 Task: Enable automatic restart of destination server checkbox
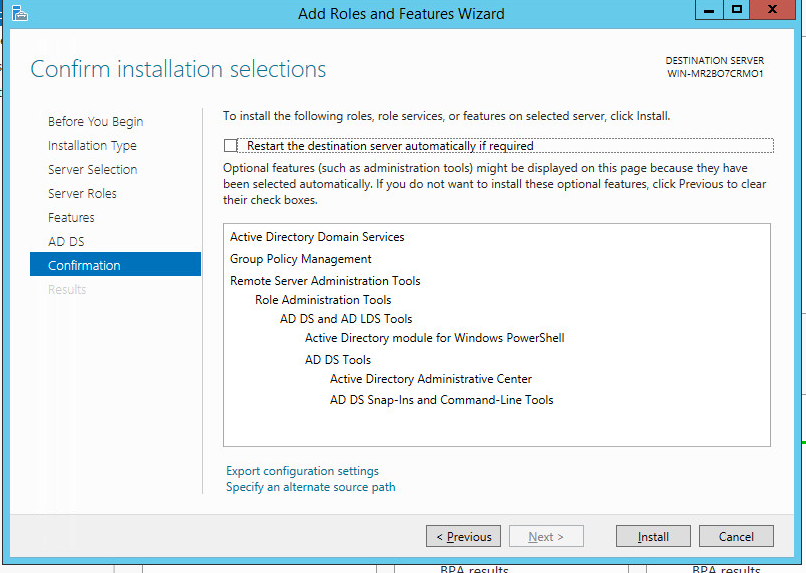click(232, 146)
